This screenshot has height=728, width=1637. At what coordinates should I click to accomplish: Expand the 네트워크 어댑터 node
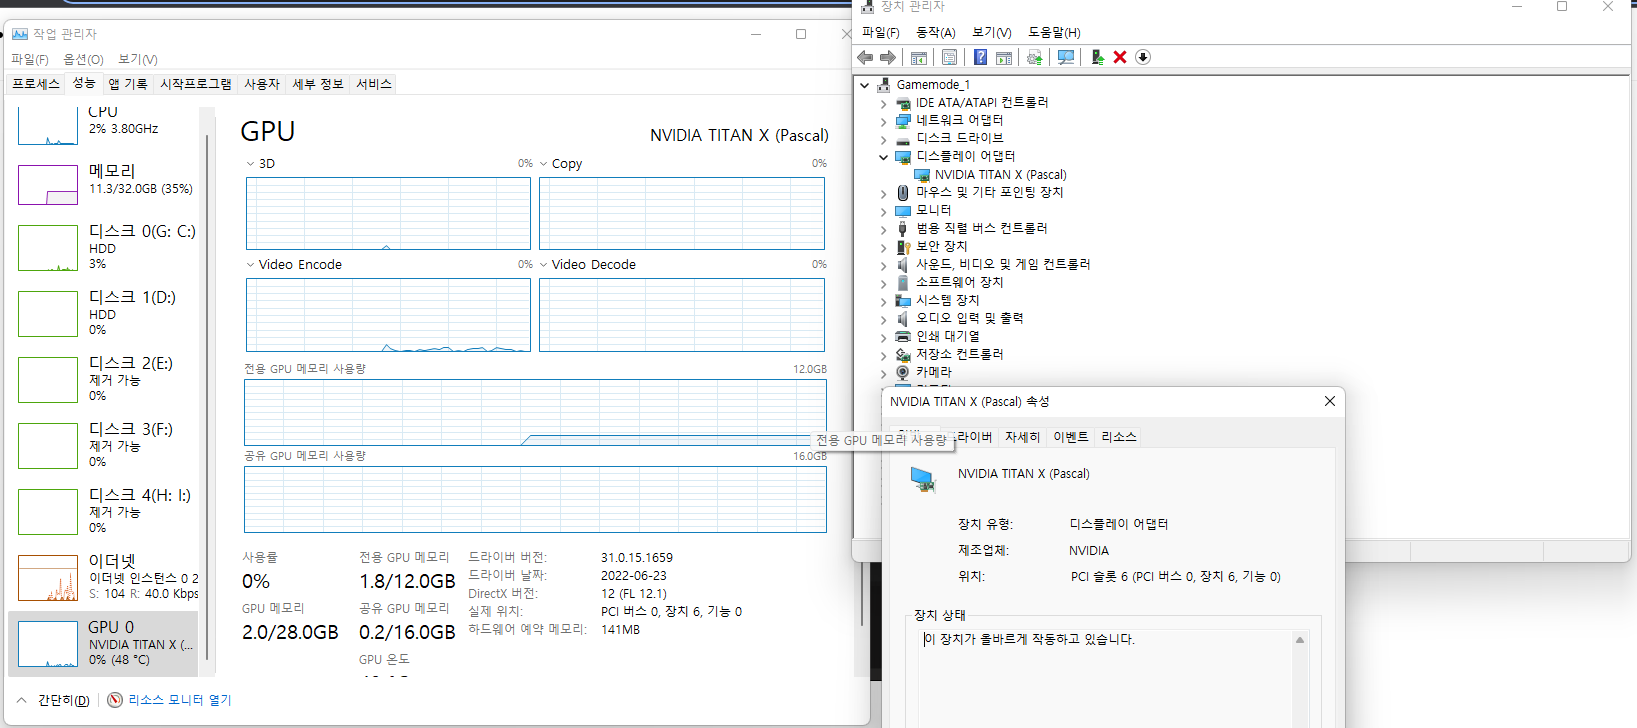tap(883, 121)
